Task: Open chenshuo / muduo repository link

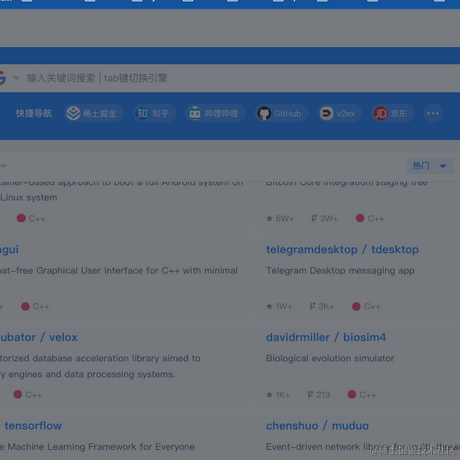Action: tap(317, 426)
